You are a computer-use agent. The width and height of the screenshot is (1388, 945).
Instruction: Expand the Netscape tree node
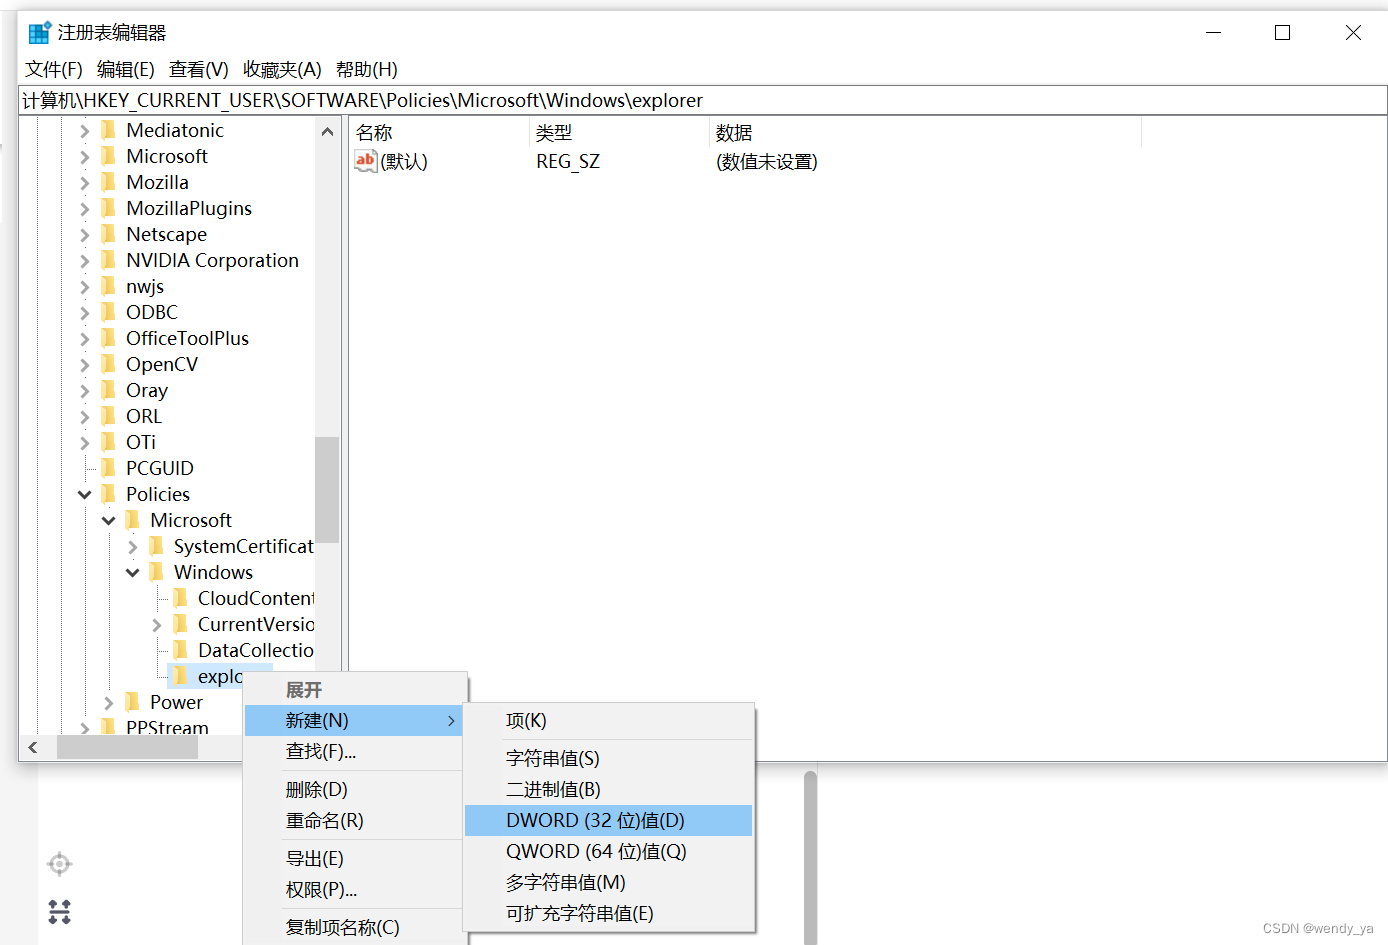(85, 235)
